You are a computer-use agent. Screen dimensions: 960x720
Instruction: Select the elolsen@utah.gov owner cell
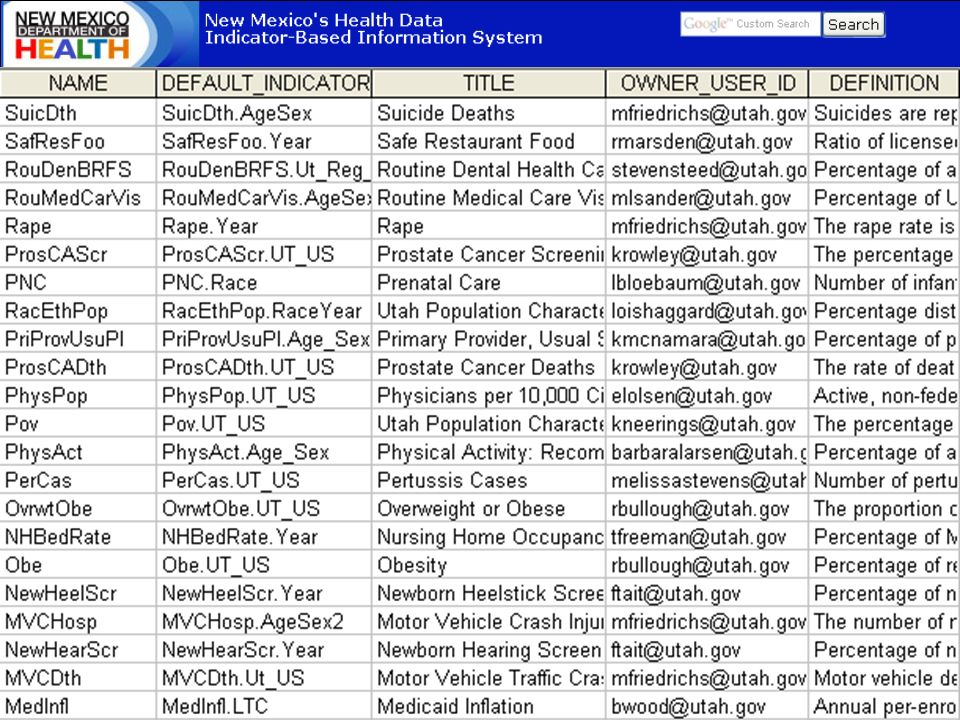707,396
